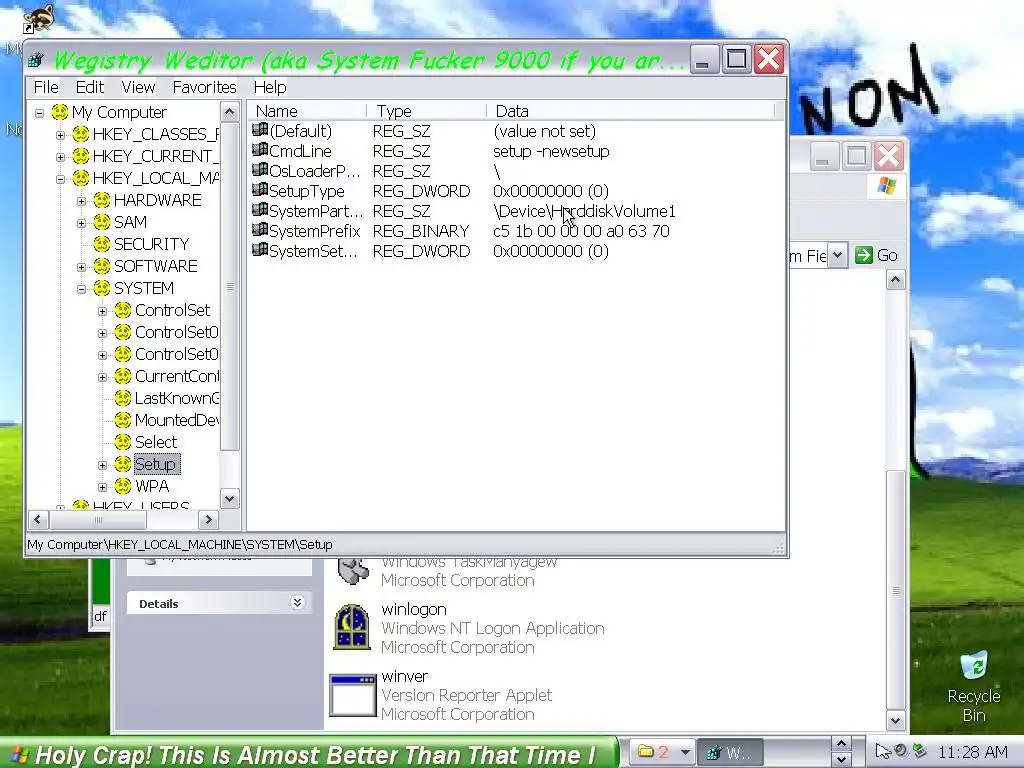This screenshot has width=1024, height=768.
Task: Click the SAM key smiley icon
Action: [102, 222]
